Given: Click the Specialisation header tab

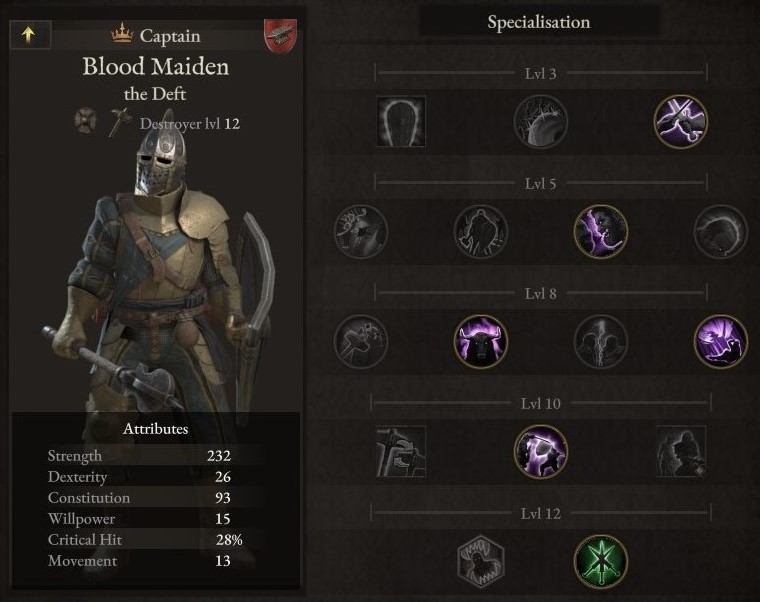Looking at the screenshot, I should coord(539,22).
